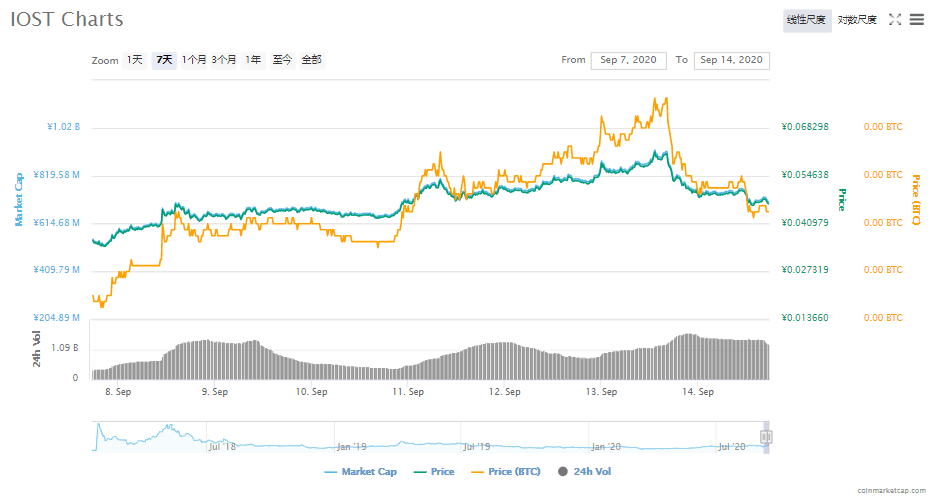
Task: Click the navigator at Jul '18
Action: (222, 446)
